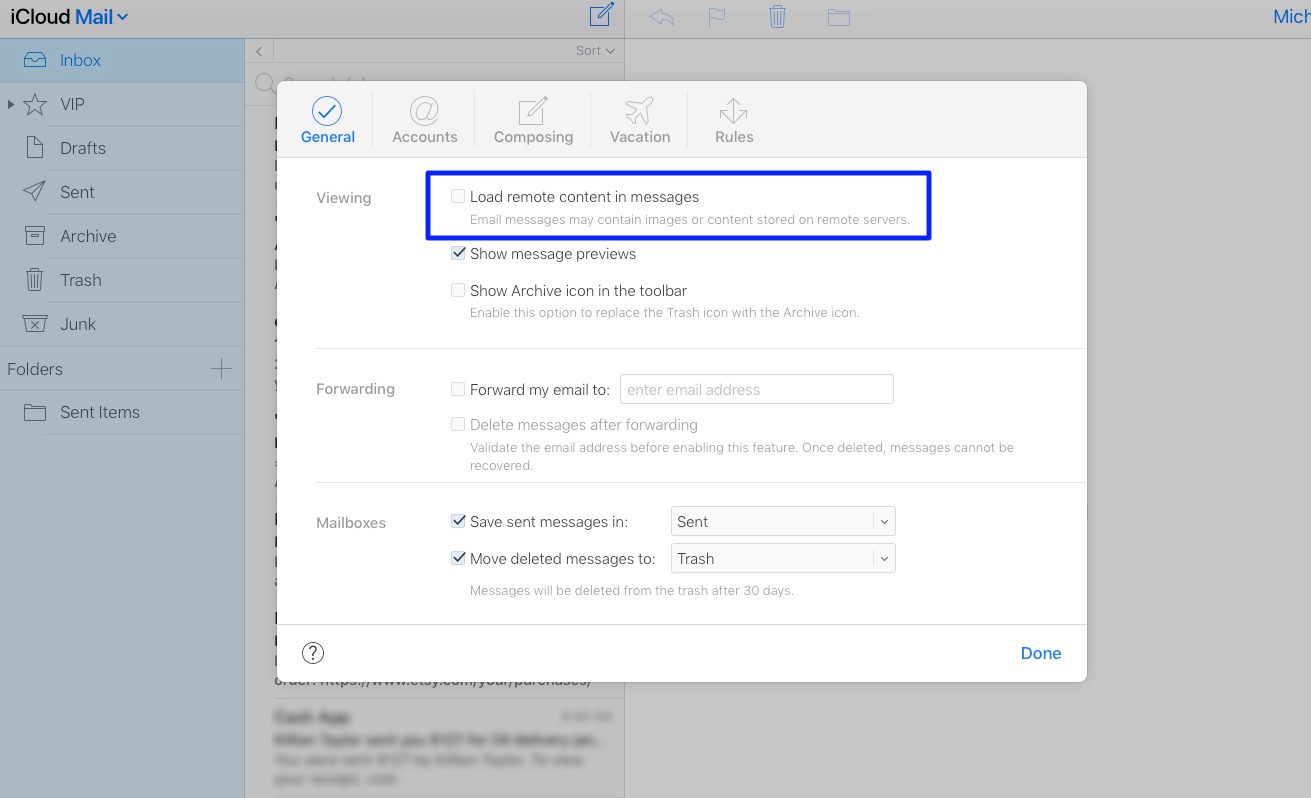Screen dimensions: 1311x798
Task: Enable Show Archive icon in the toolbar
Action: (458, 290)
